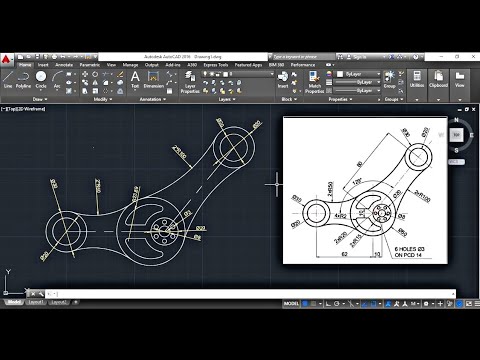The width and height of the screenshot is (480, 360).
Task: Expand the Properties panel
Action: pyautogui.click(x=340, y=99)
